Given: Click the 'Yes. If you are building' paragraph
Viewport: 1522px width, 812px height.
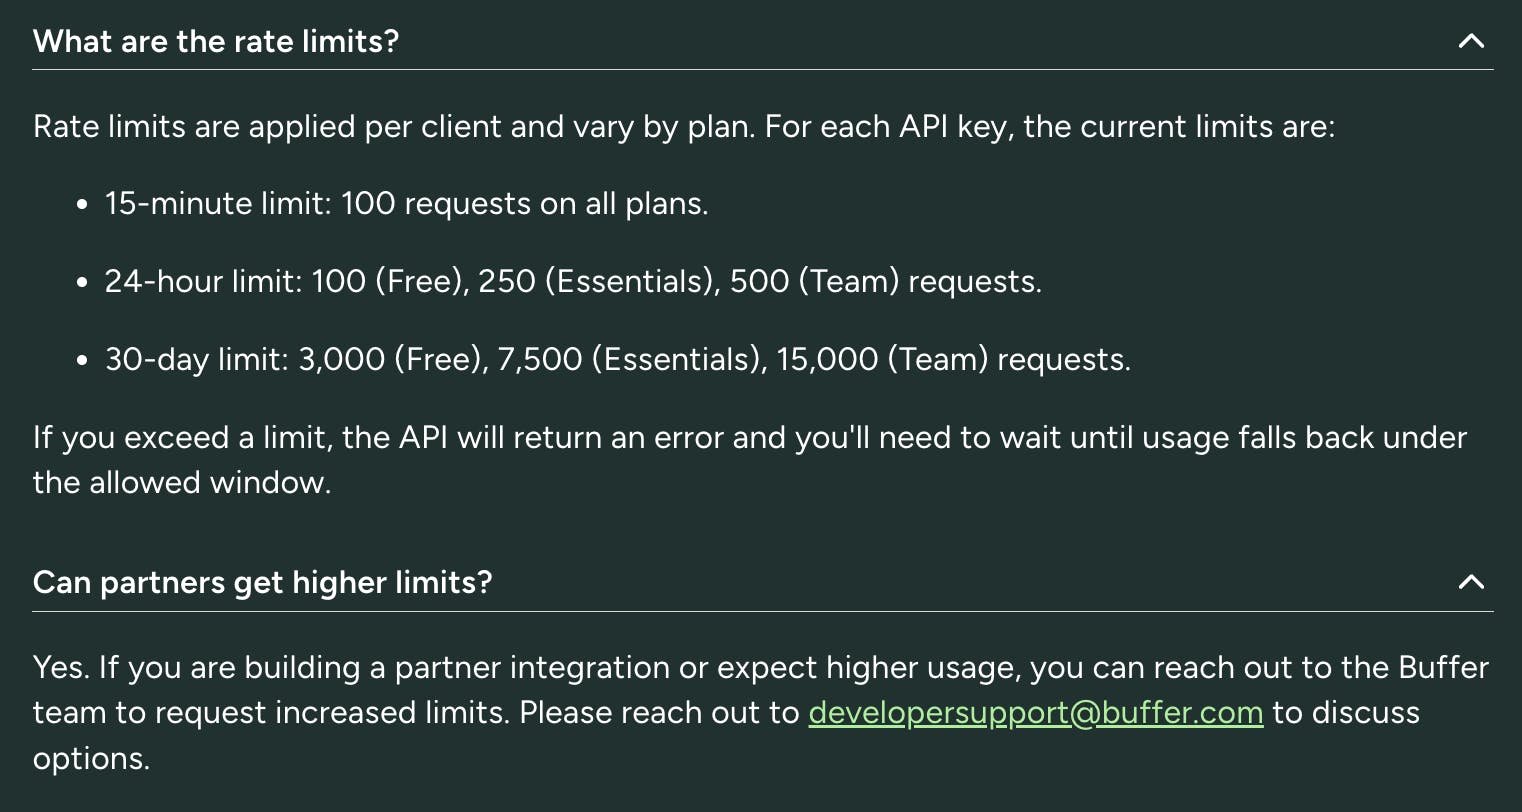Looking at the screenshot, I should click(x=761, y=713).
